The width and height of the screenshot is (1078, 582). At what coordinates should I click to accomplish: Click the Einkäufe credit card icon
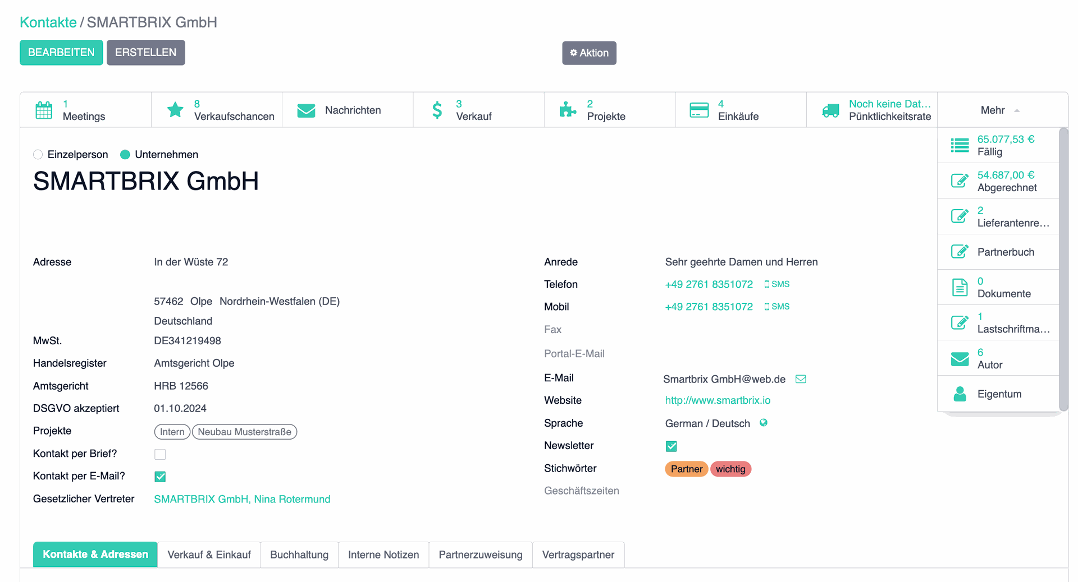pyautogui.click(x=699, y=110)
